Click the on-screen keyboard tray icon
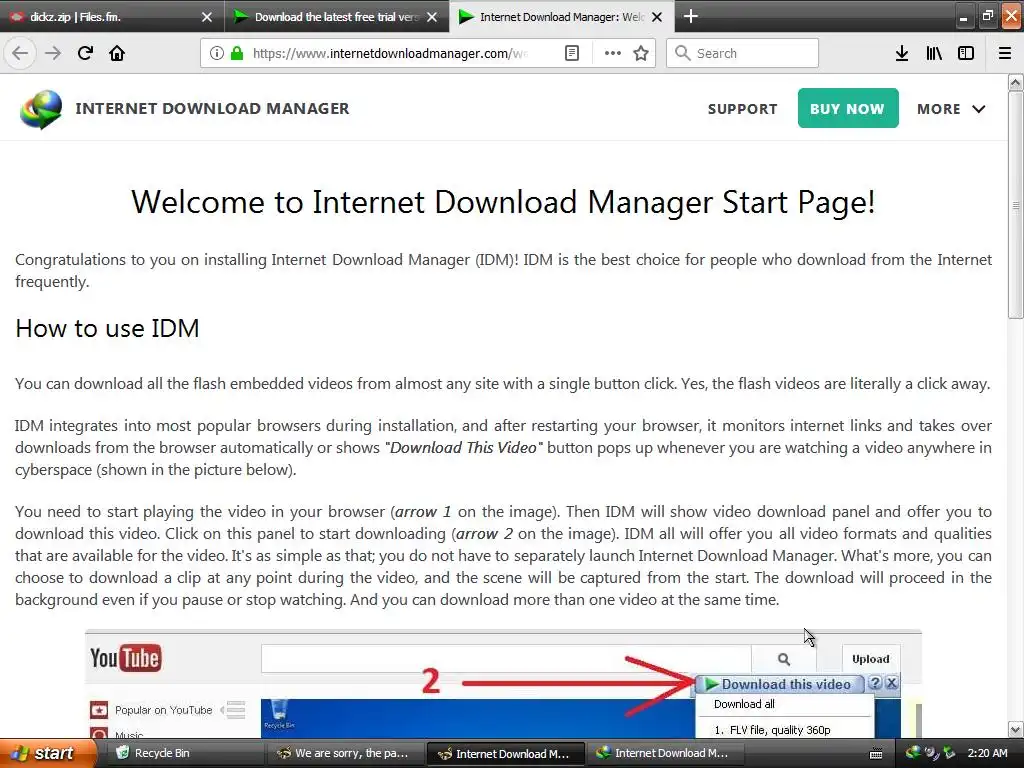Screen dimensions: 1024x768 pyautogui.click(x=876, y=754)
